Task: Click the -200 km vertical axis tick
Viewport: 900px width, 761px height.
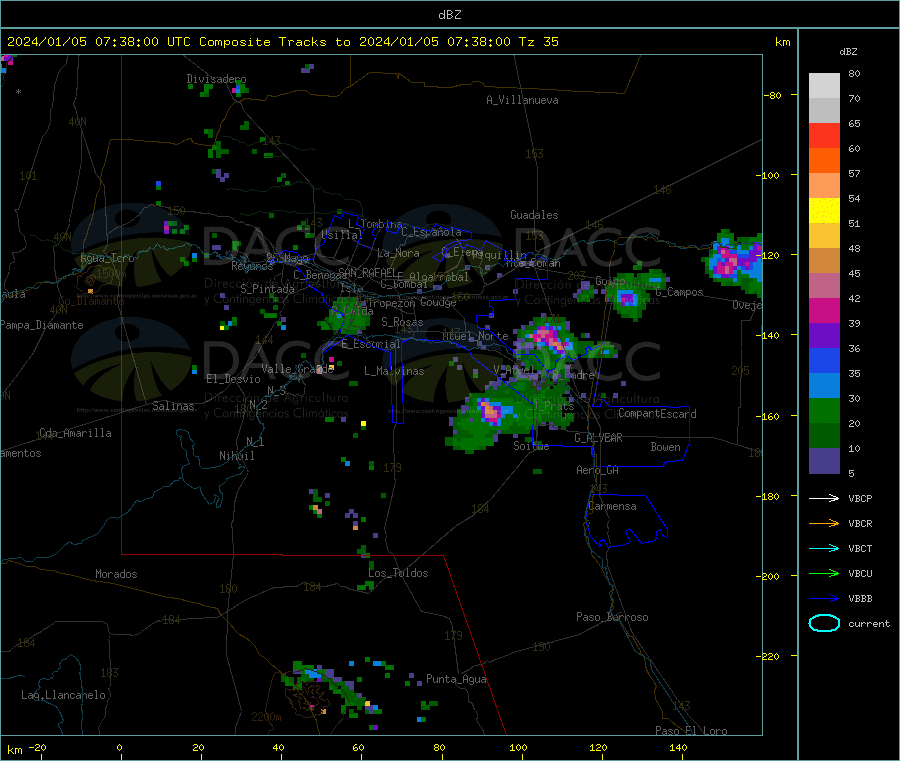Action: click(x=769, y=576)
